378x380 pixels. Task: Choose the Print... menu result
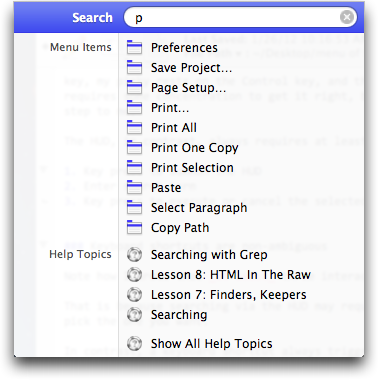pyautogui.click(x=170, y=108)
